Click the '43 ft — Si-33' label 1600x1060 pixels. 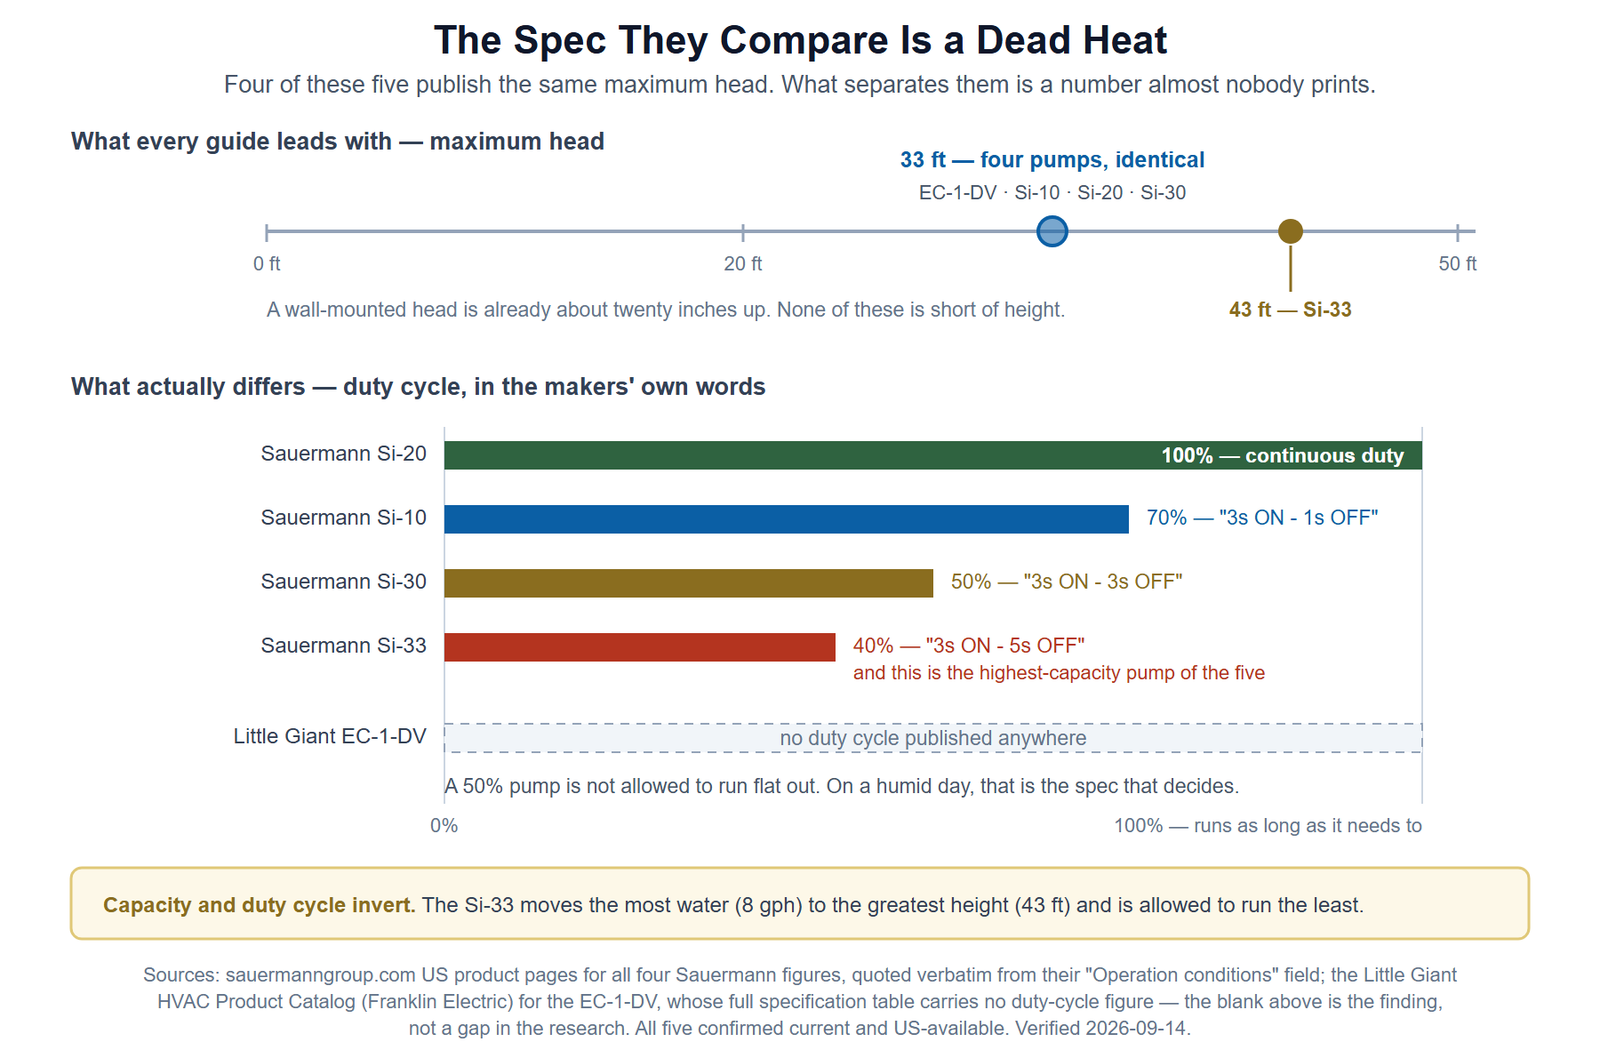tap(1290, 310)
